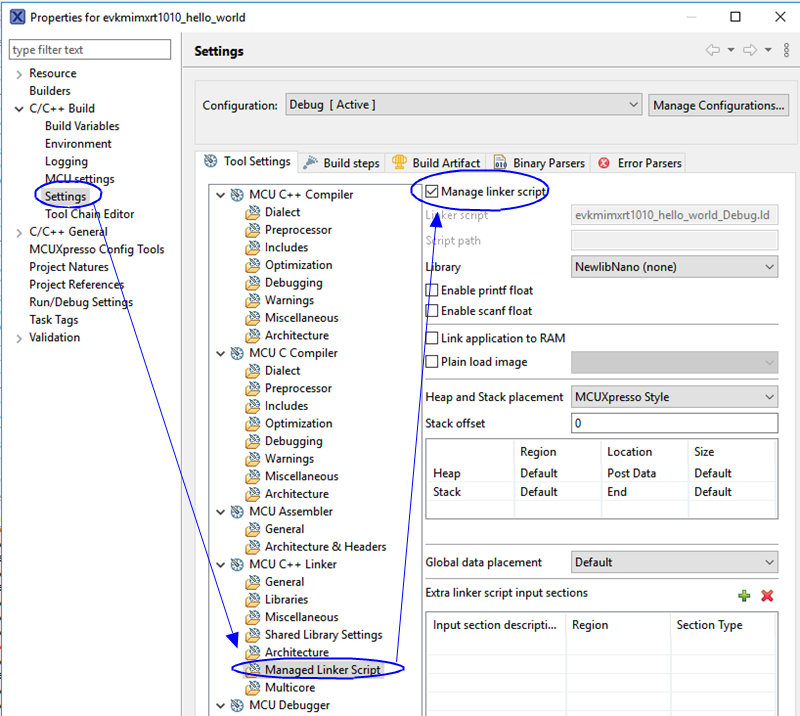The height and width of the screenshot is (716, 800).
Task: Click the Debugging icon under MCU C Compiler
Action: tap(253, 441)
